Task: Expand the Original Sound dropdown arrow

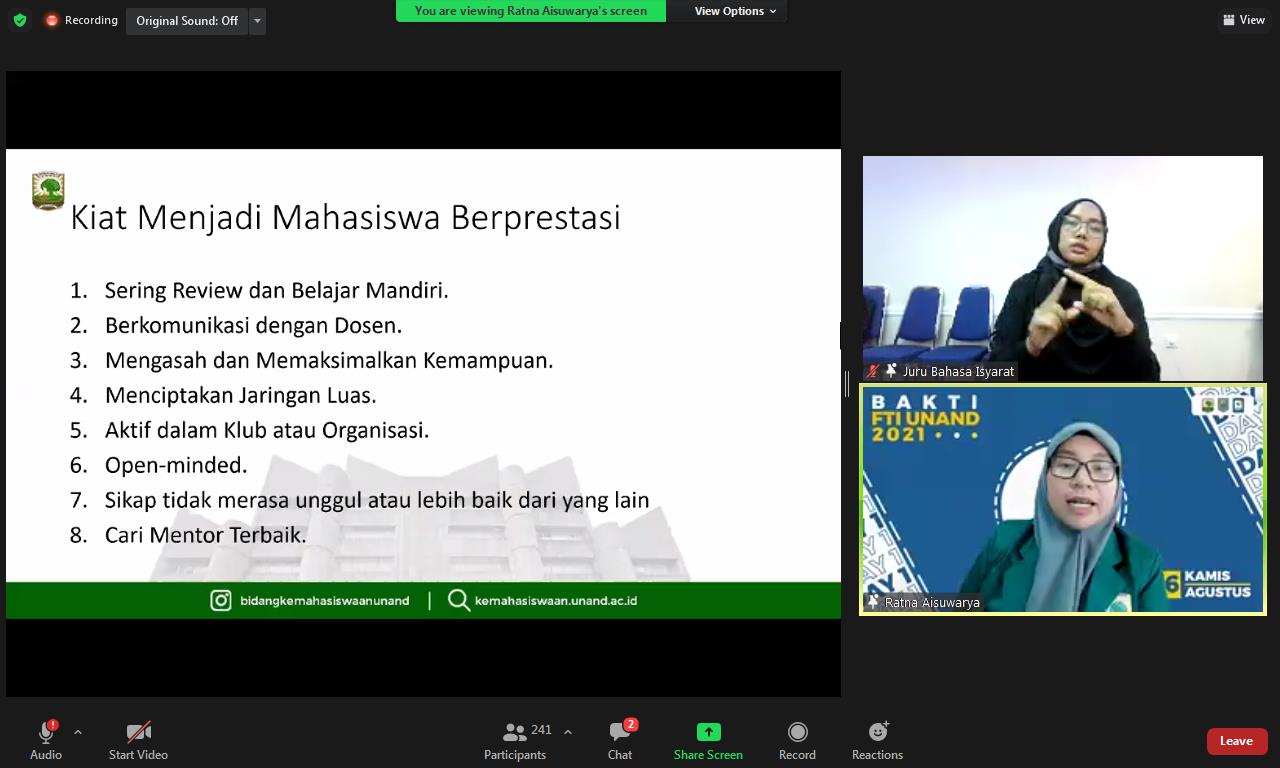Action: point(257,21)
